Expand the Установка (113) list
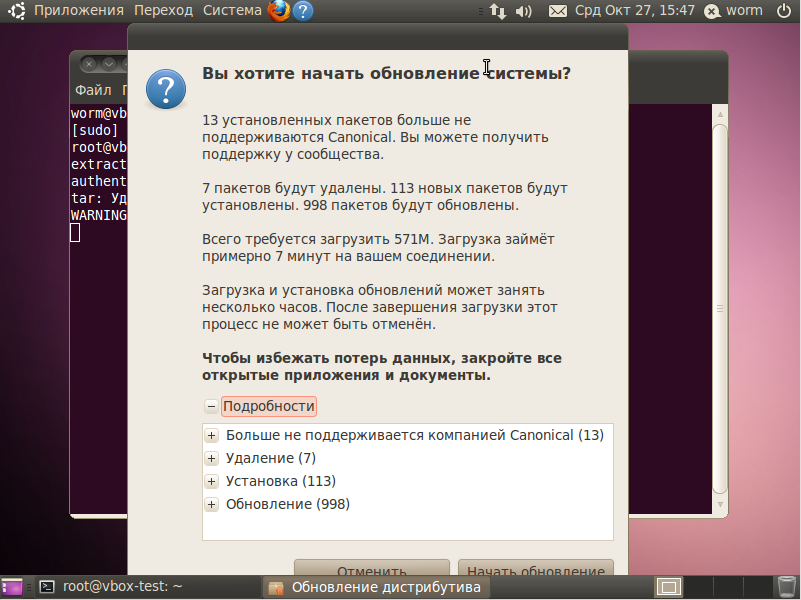801x600 pixels. tap(211, 482)
